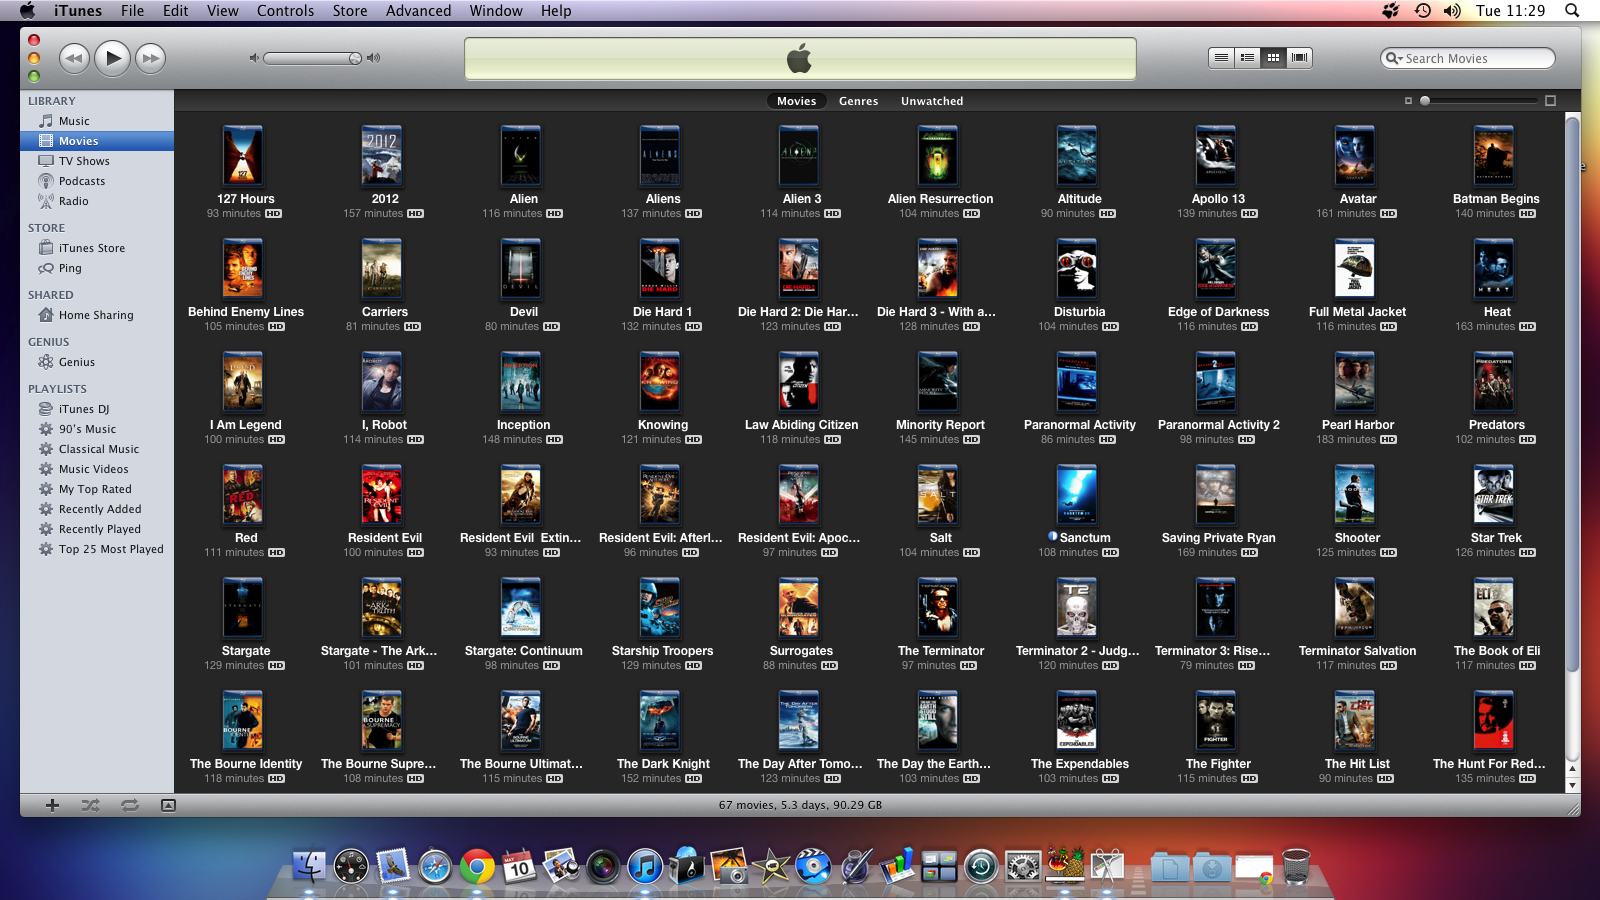Select Genius in the sidebar
This screenshot has height=900, width=1600.
coord(97,362)
